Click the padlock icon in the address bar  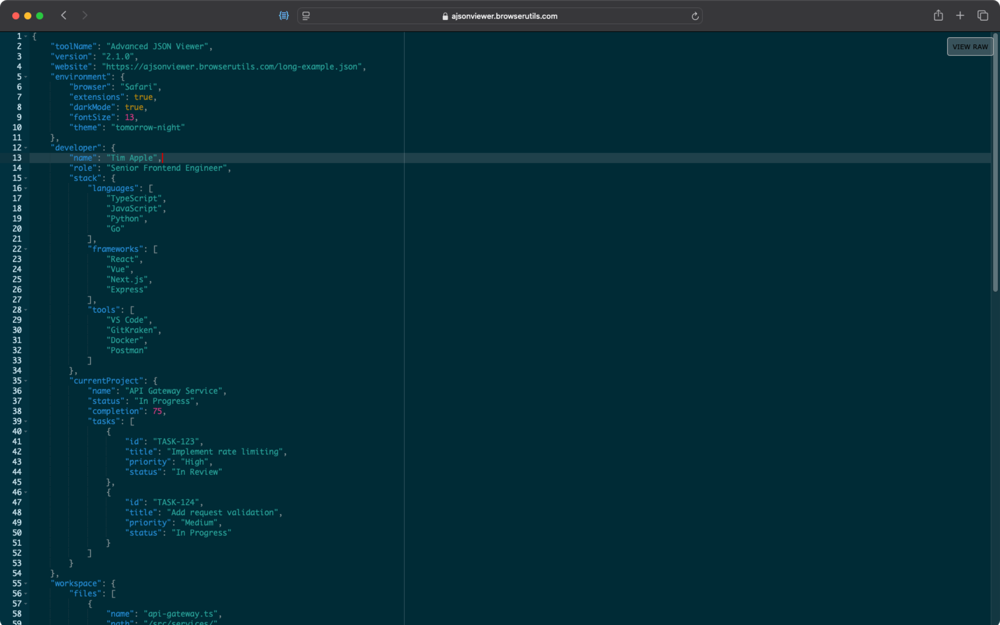click(446, 16)
